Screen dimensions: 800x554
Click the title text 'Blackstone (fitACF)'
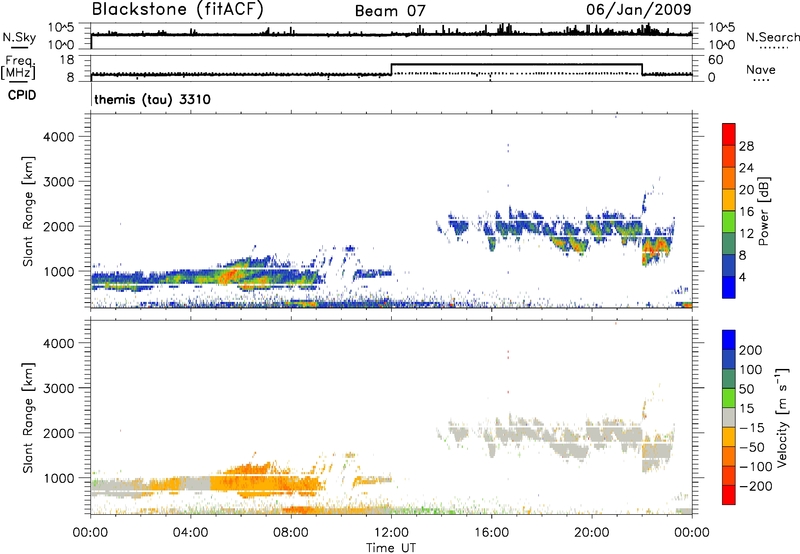(x=178, y=10)
